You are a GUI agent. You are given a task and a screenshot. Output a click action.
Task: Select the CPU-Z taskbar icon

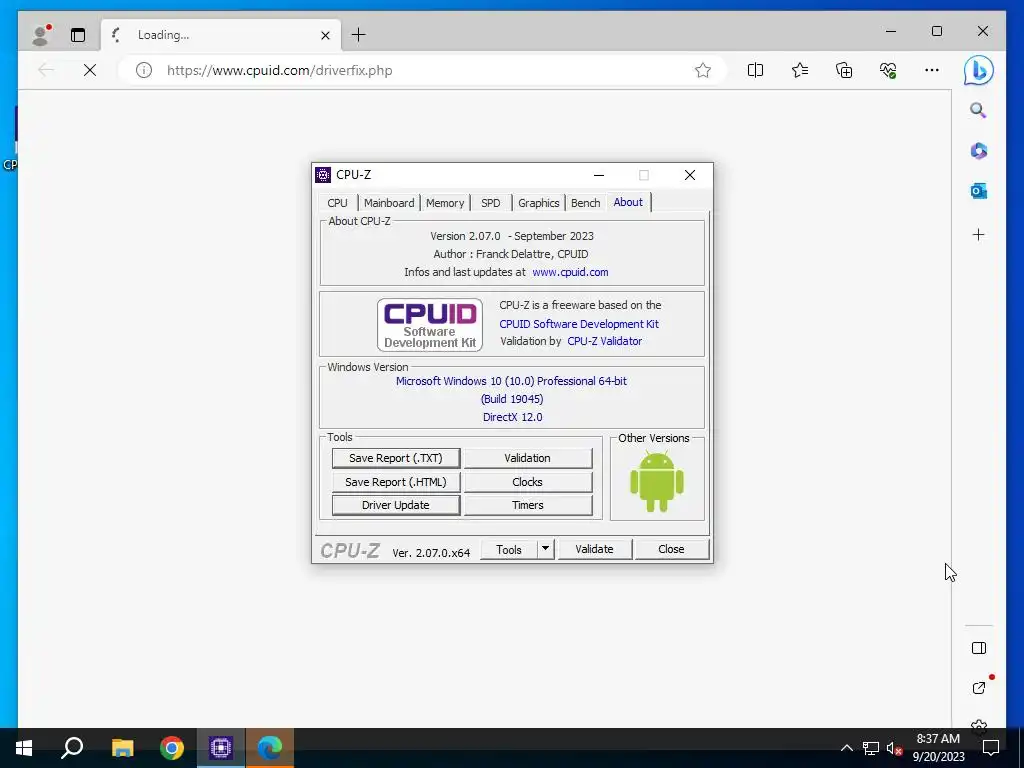221,748
